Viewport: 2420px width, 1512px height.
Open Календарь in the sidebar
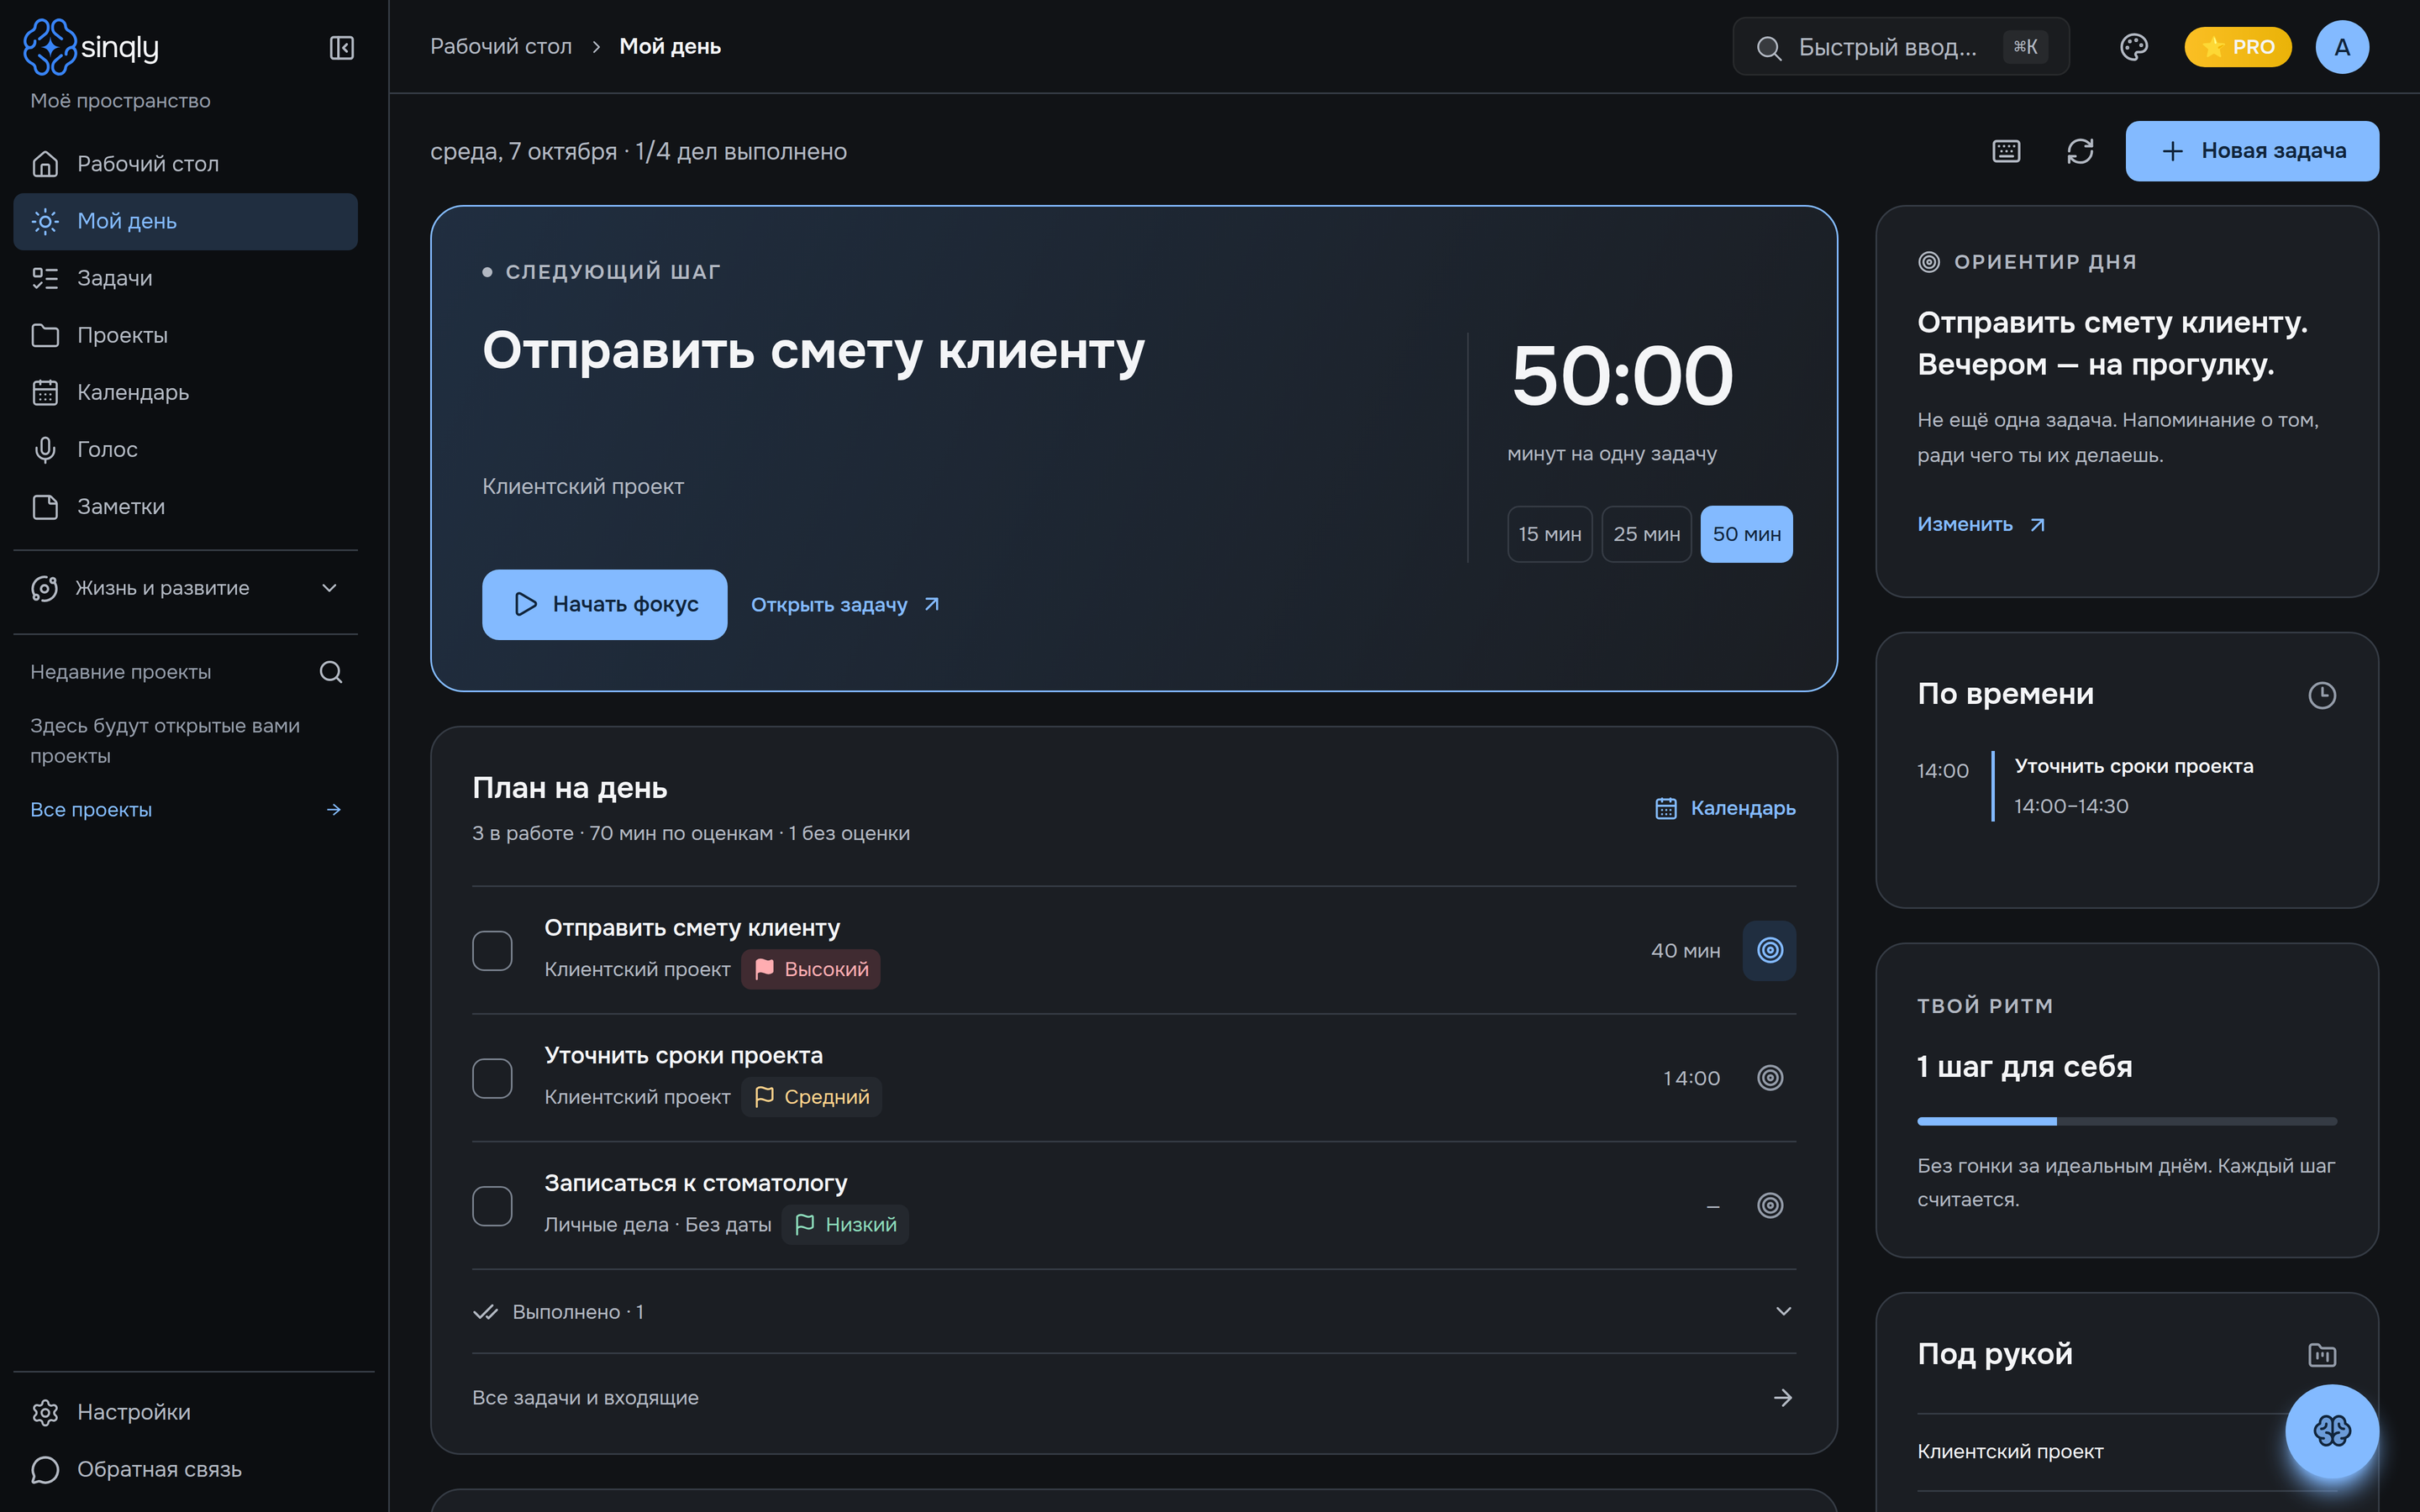click(186, 393)
